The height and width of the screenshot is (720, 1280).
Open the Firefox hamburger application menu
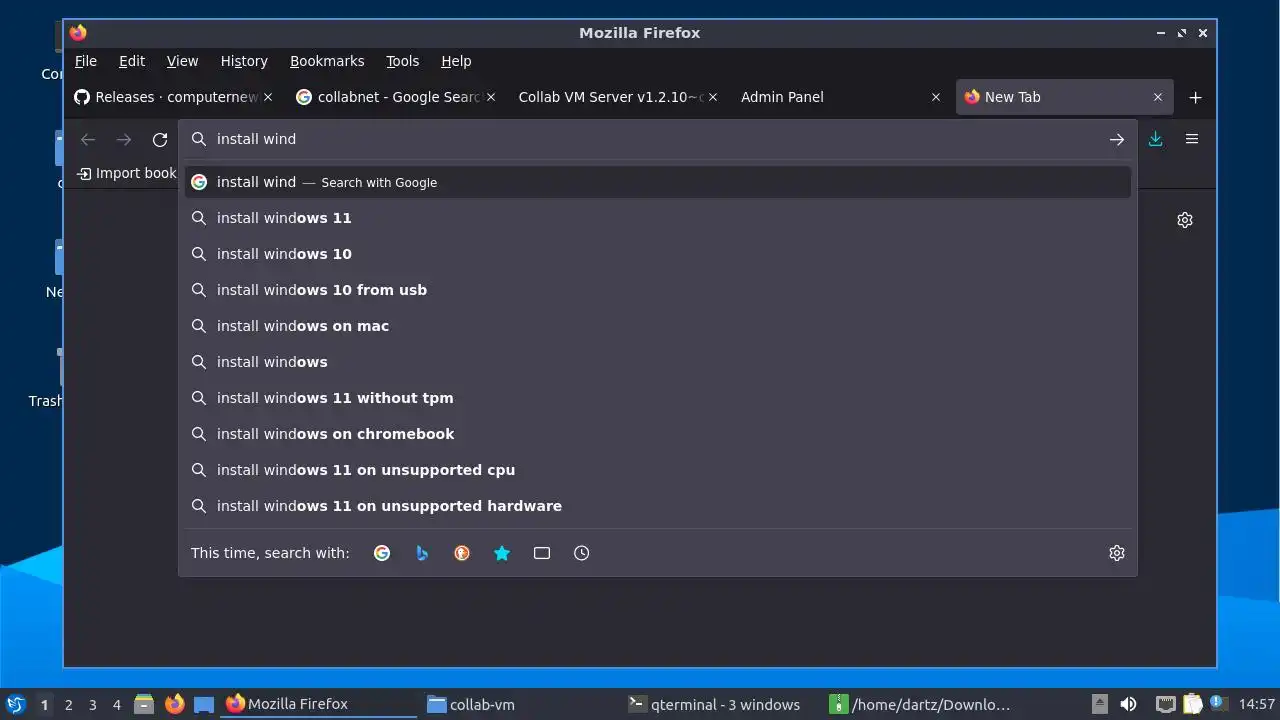point(1192,139)
